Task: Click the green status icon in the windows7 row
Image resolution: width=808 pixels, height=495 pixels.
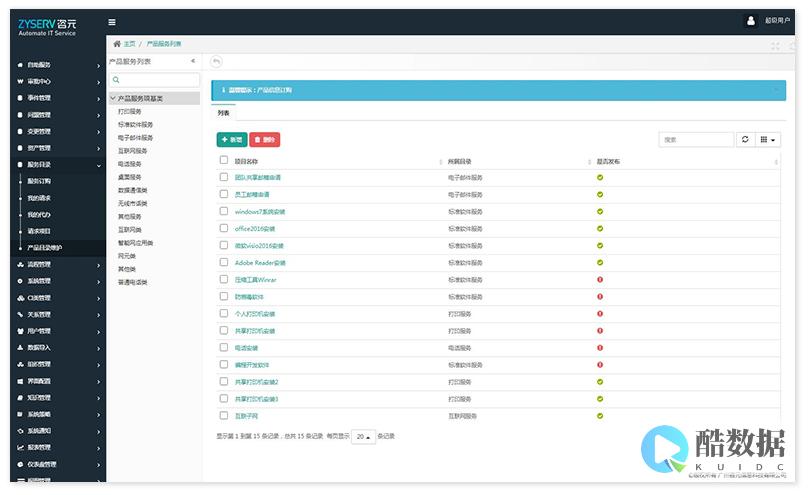Action: (600, 212)
